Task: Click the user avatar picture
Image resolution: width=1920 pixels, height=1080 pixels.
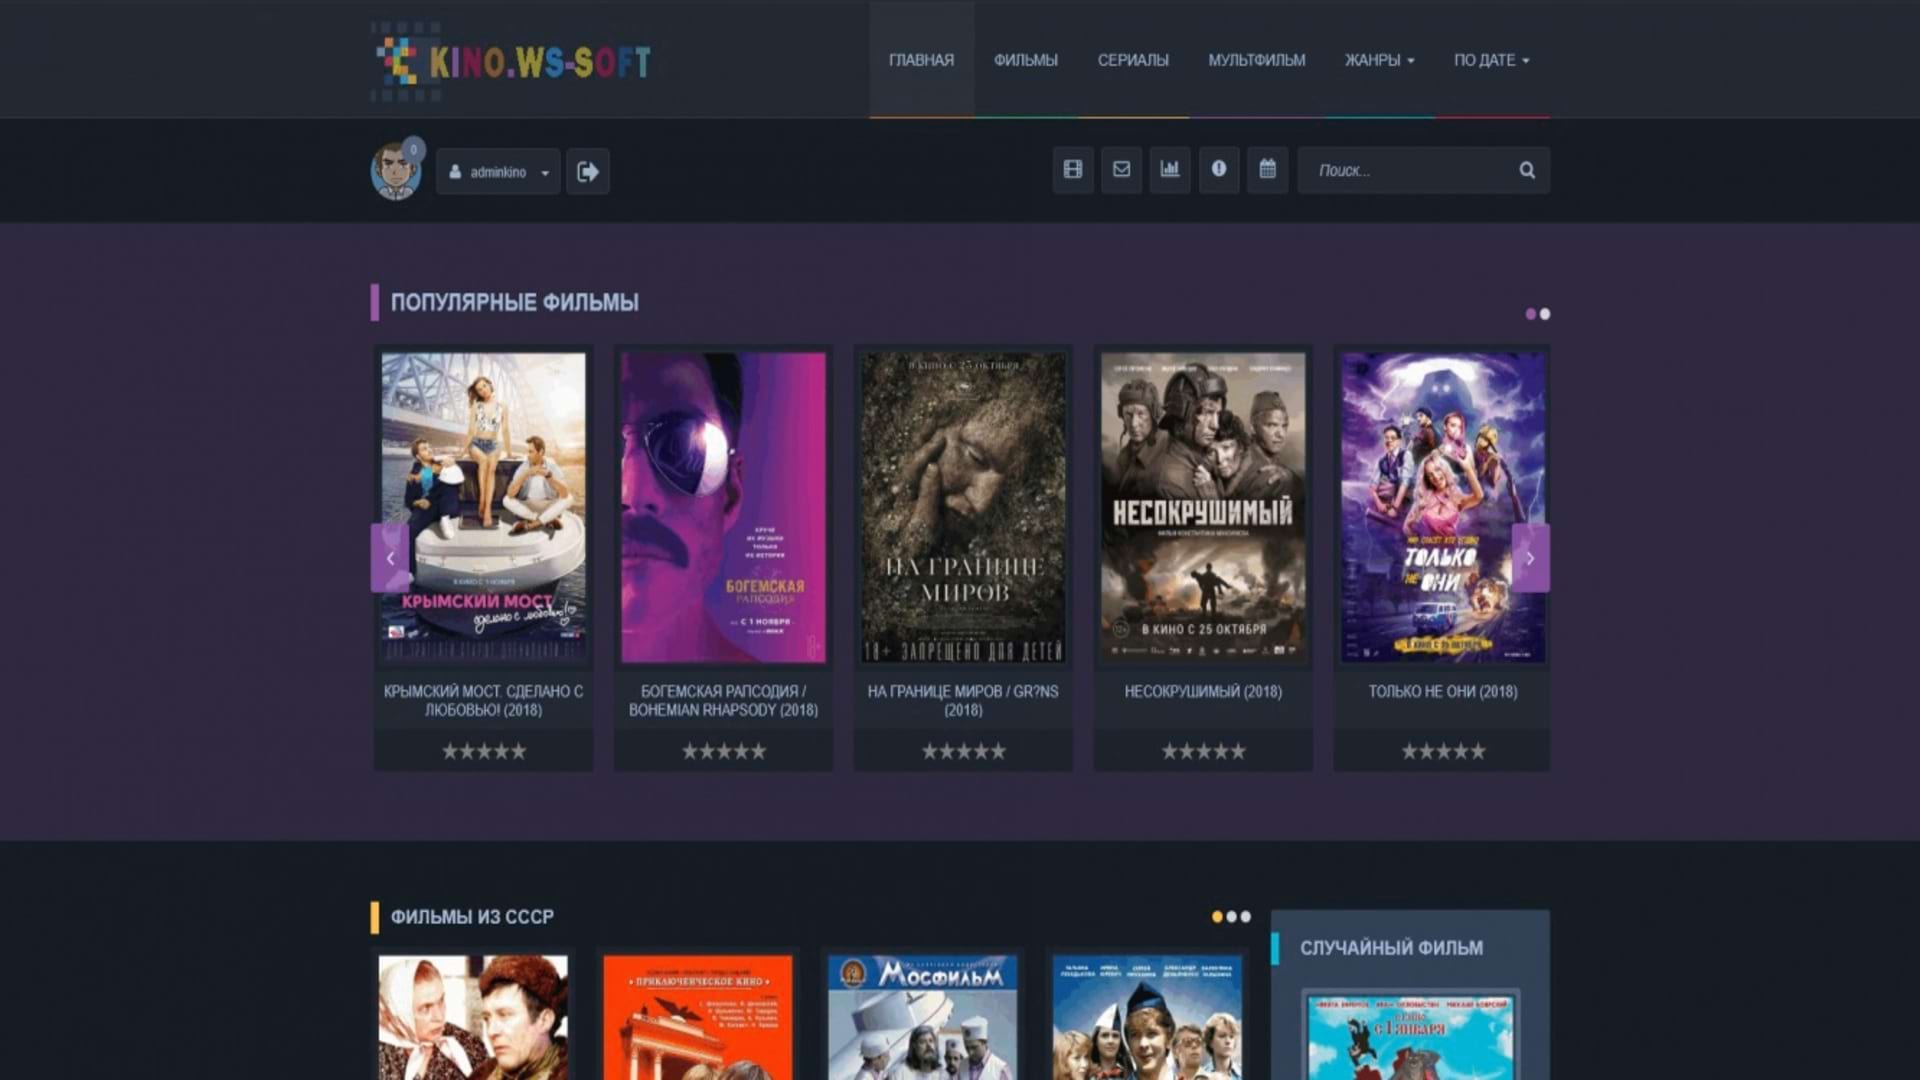Action: [395, 171]
